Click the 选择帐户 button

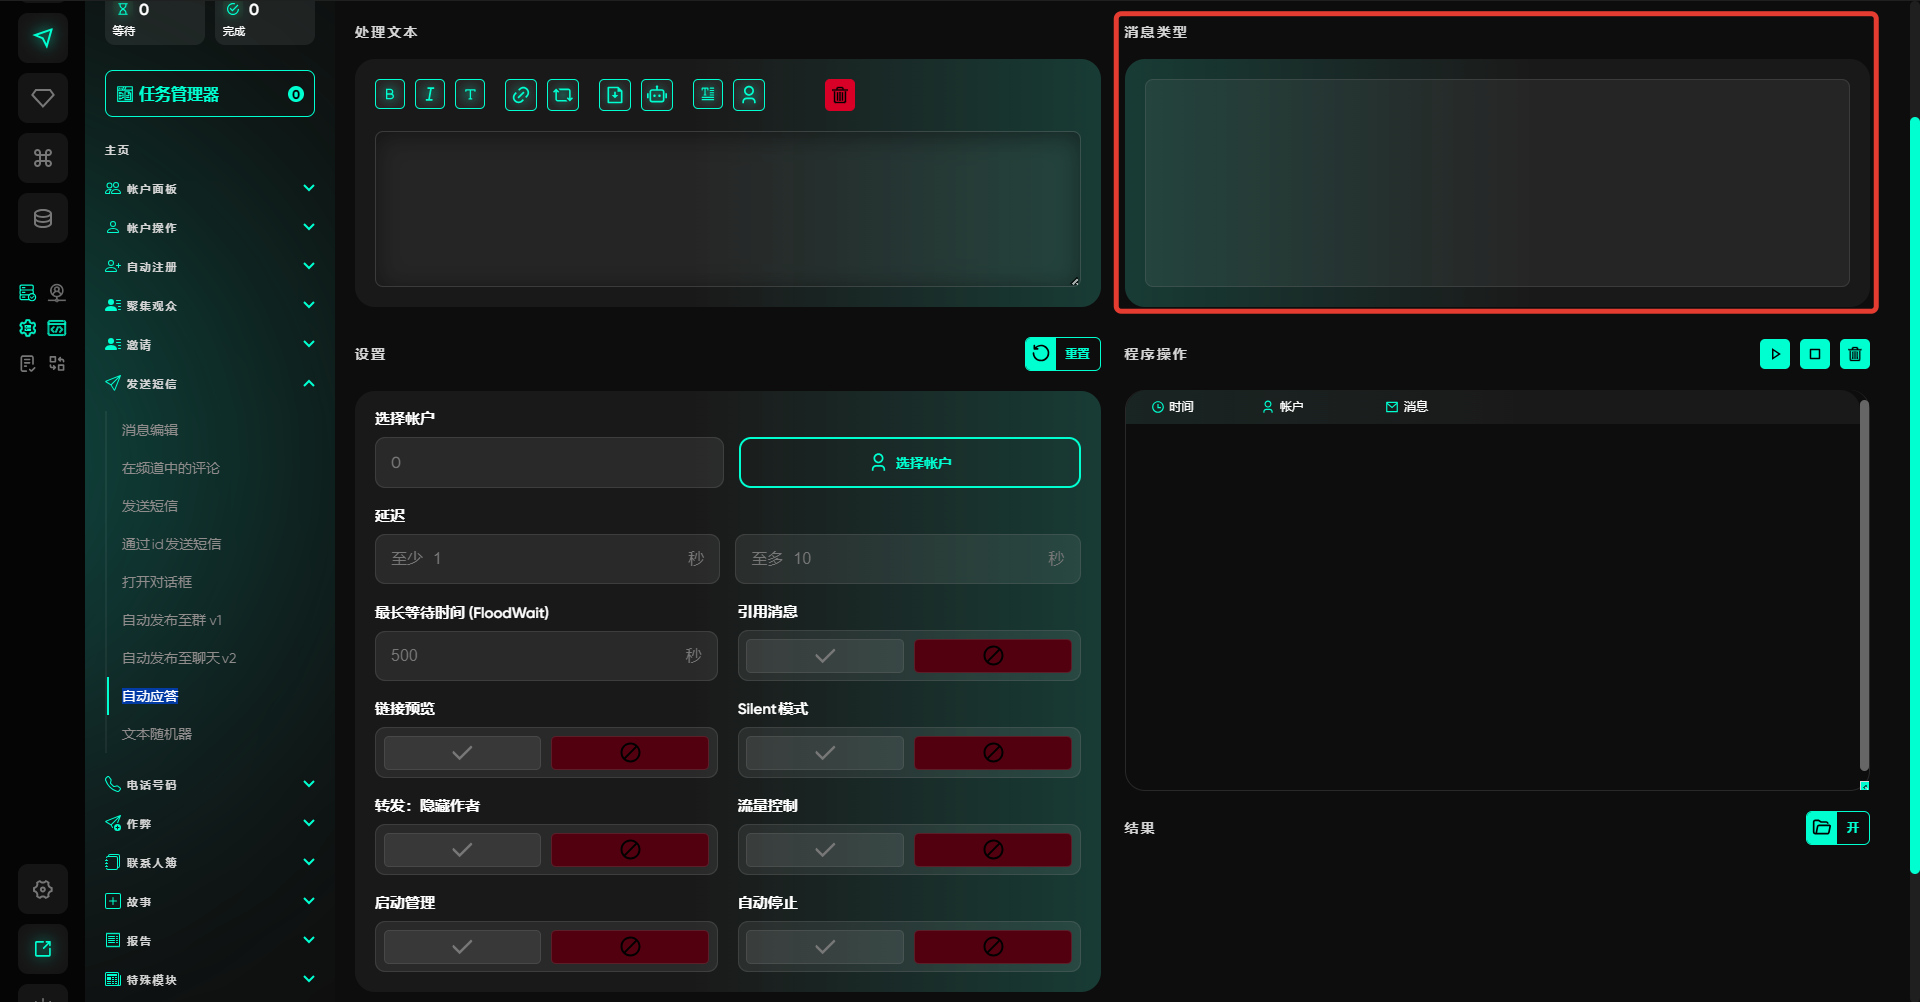[909, 463]
